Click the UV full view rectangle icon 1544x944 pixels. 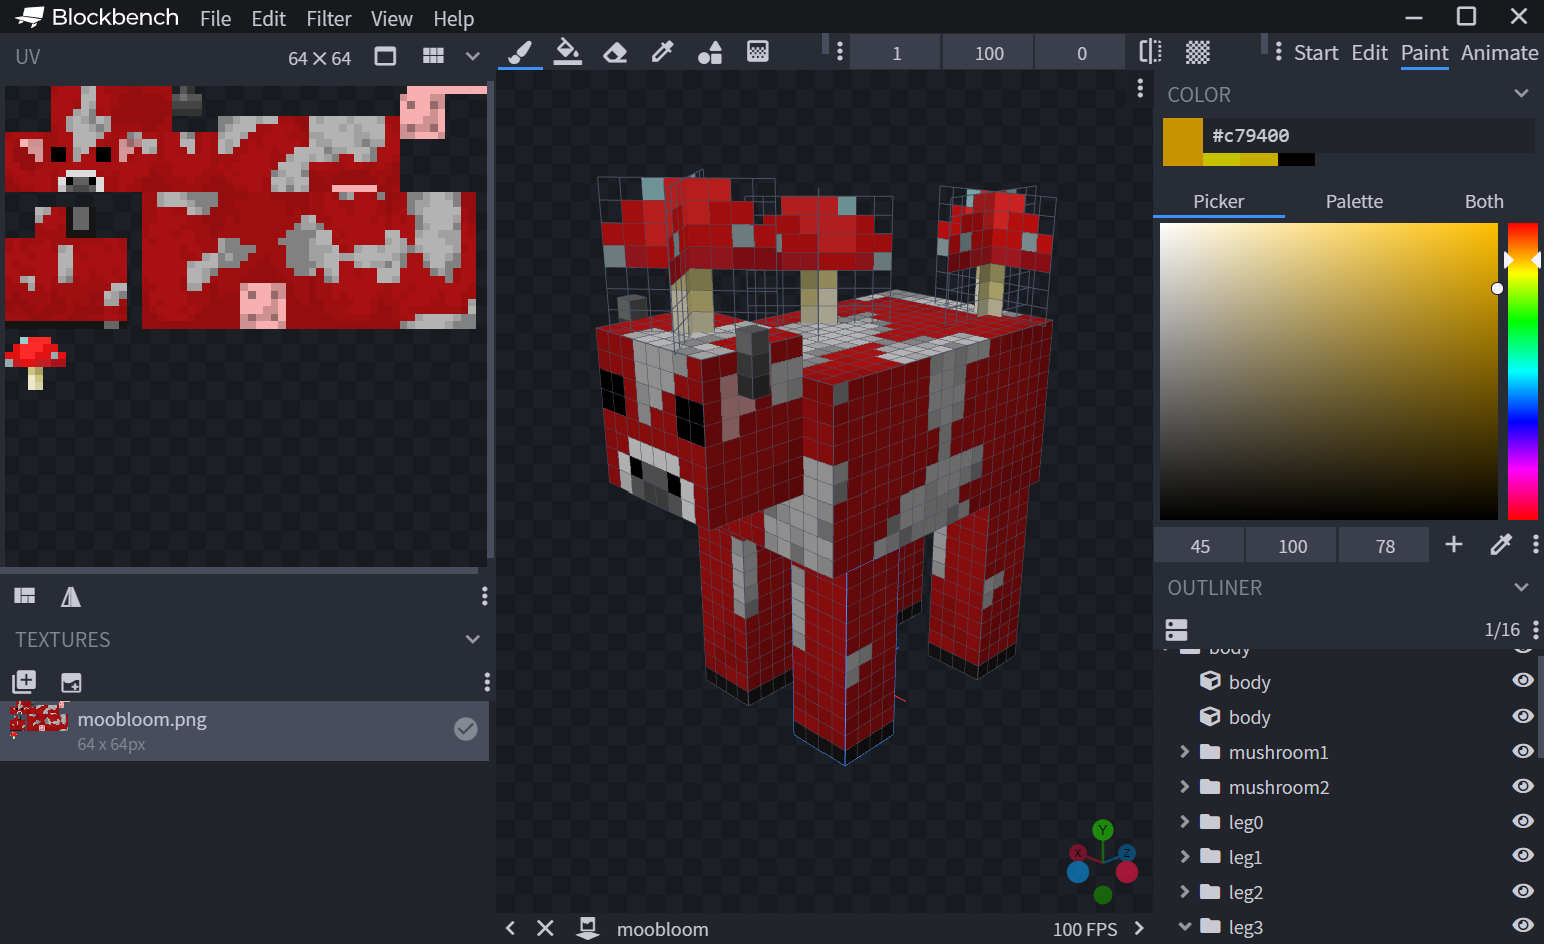coord(385,56)
